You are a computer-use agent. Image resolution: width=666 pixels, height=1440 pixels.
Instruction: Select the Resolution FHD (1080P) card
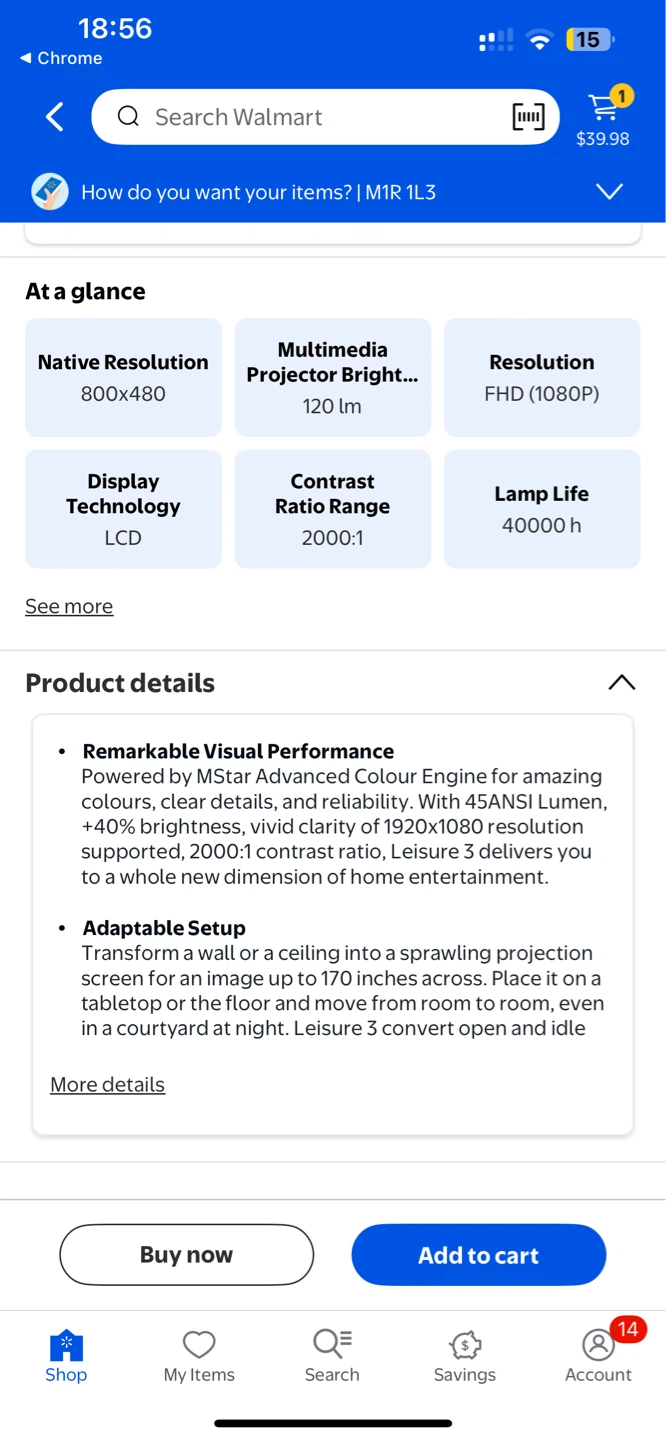tap(542, 377)
